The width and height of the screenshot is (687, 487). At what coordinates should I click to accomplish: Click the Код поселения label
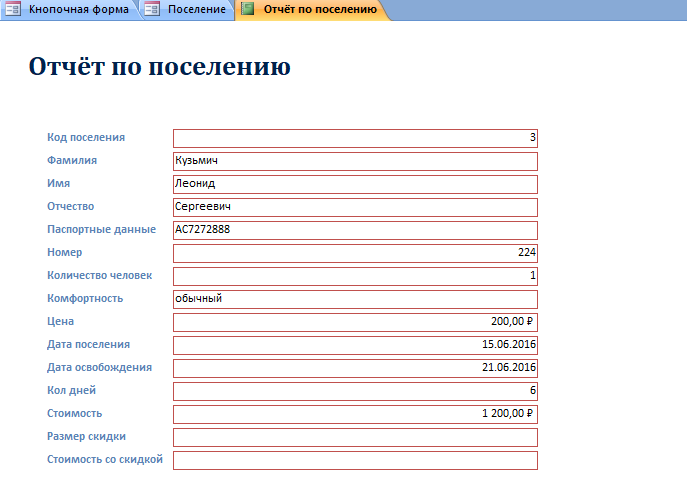tap(86, 138)
